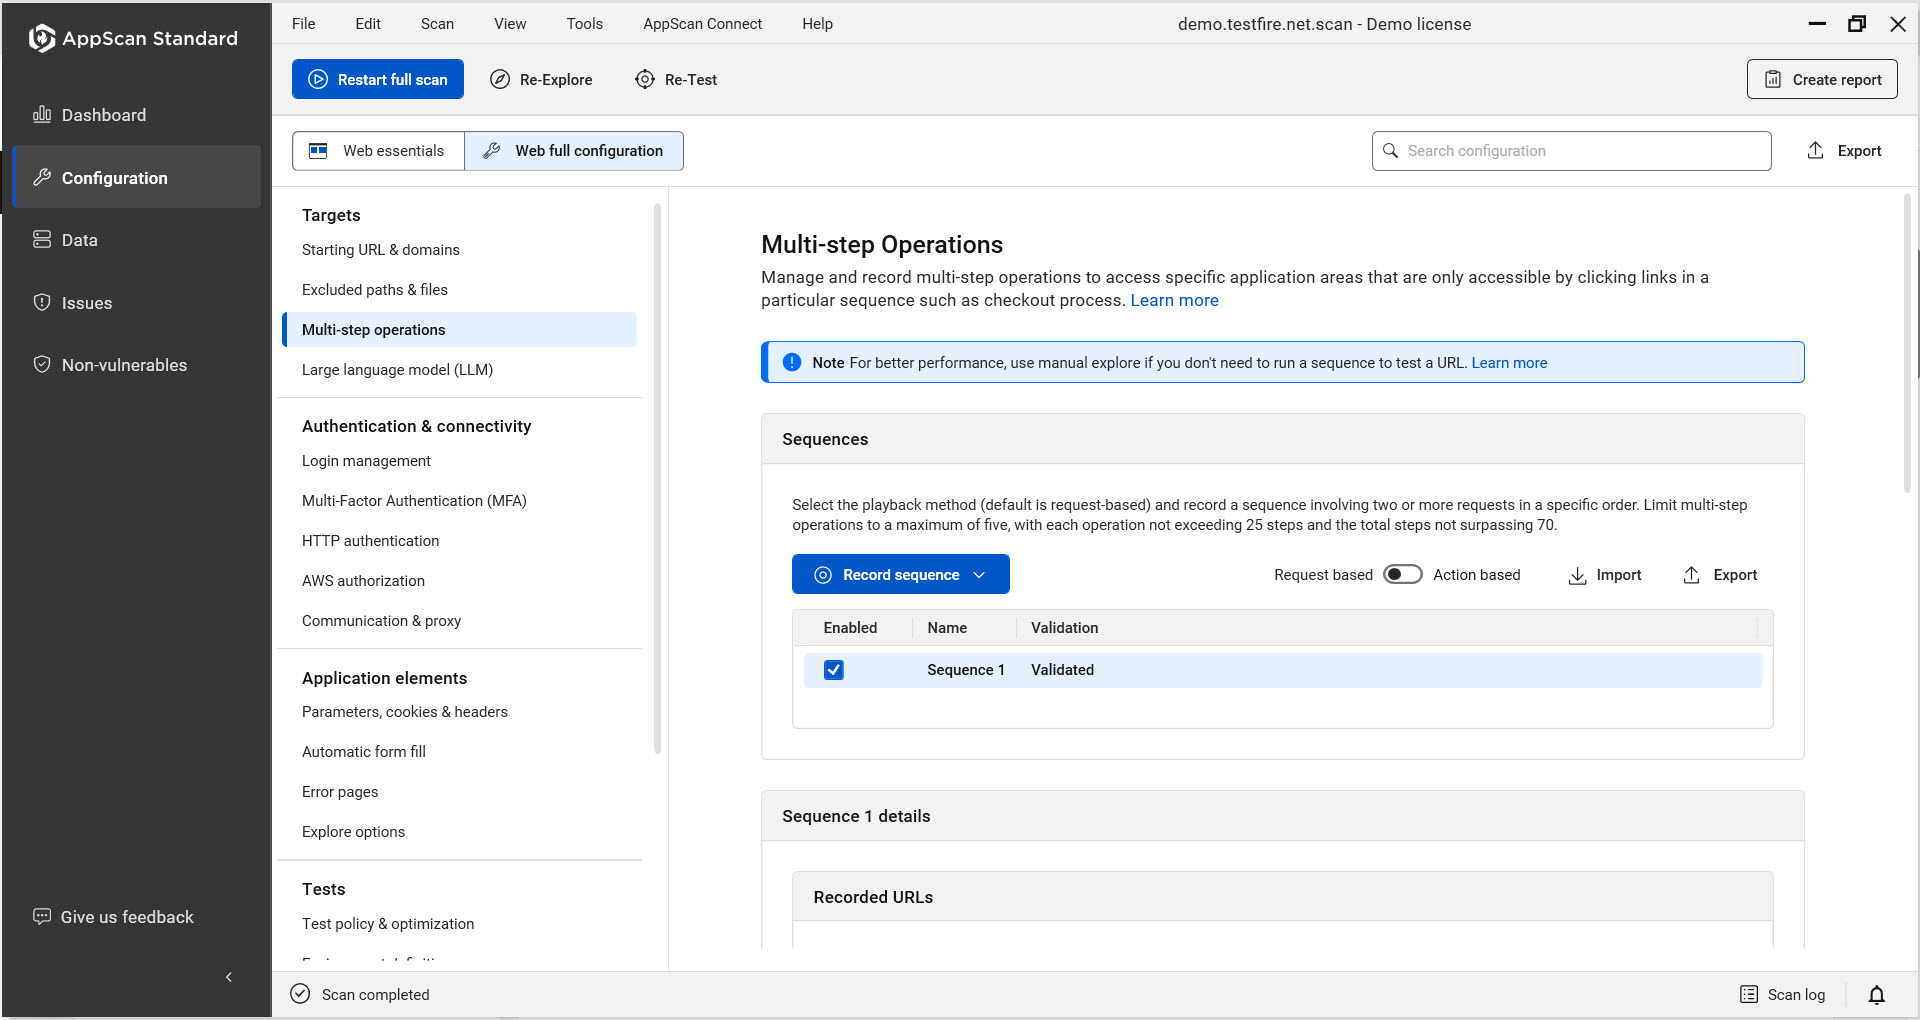Click Non-vulnerables shield icon
The image size is (1920, 1020).
point(41,364)
